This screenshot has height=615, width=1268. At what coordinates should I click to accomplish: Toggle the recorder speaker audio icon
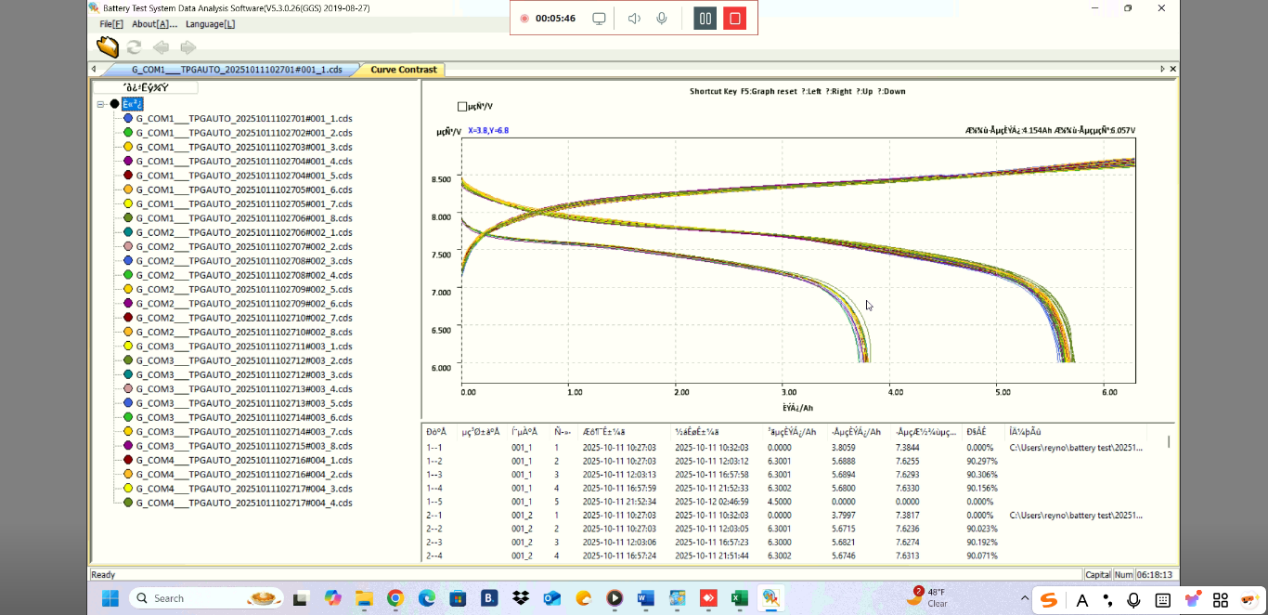[634, 18]
